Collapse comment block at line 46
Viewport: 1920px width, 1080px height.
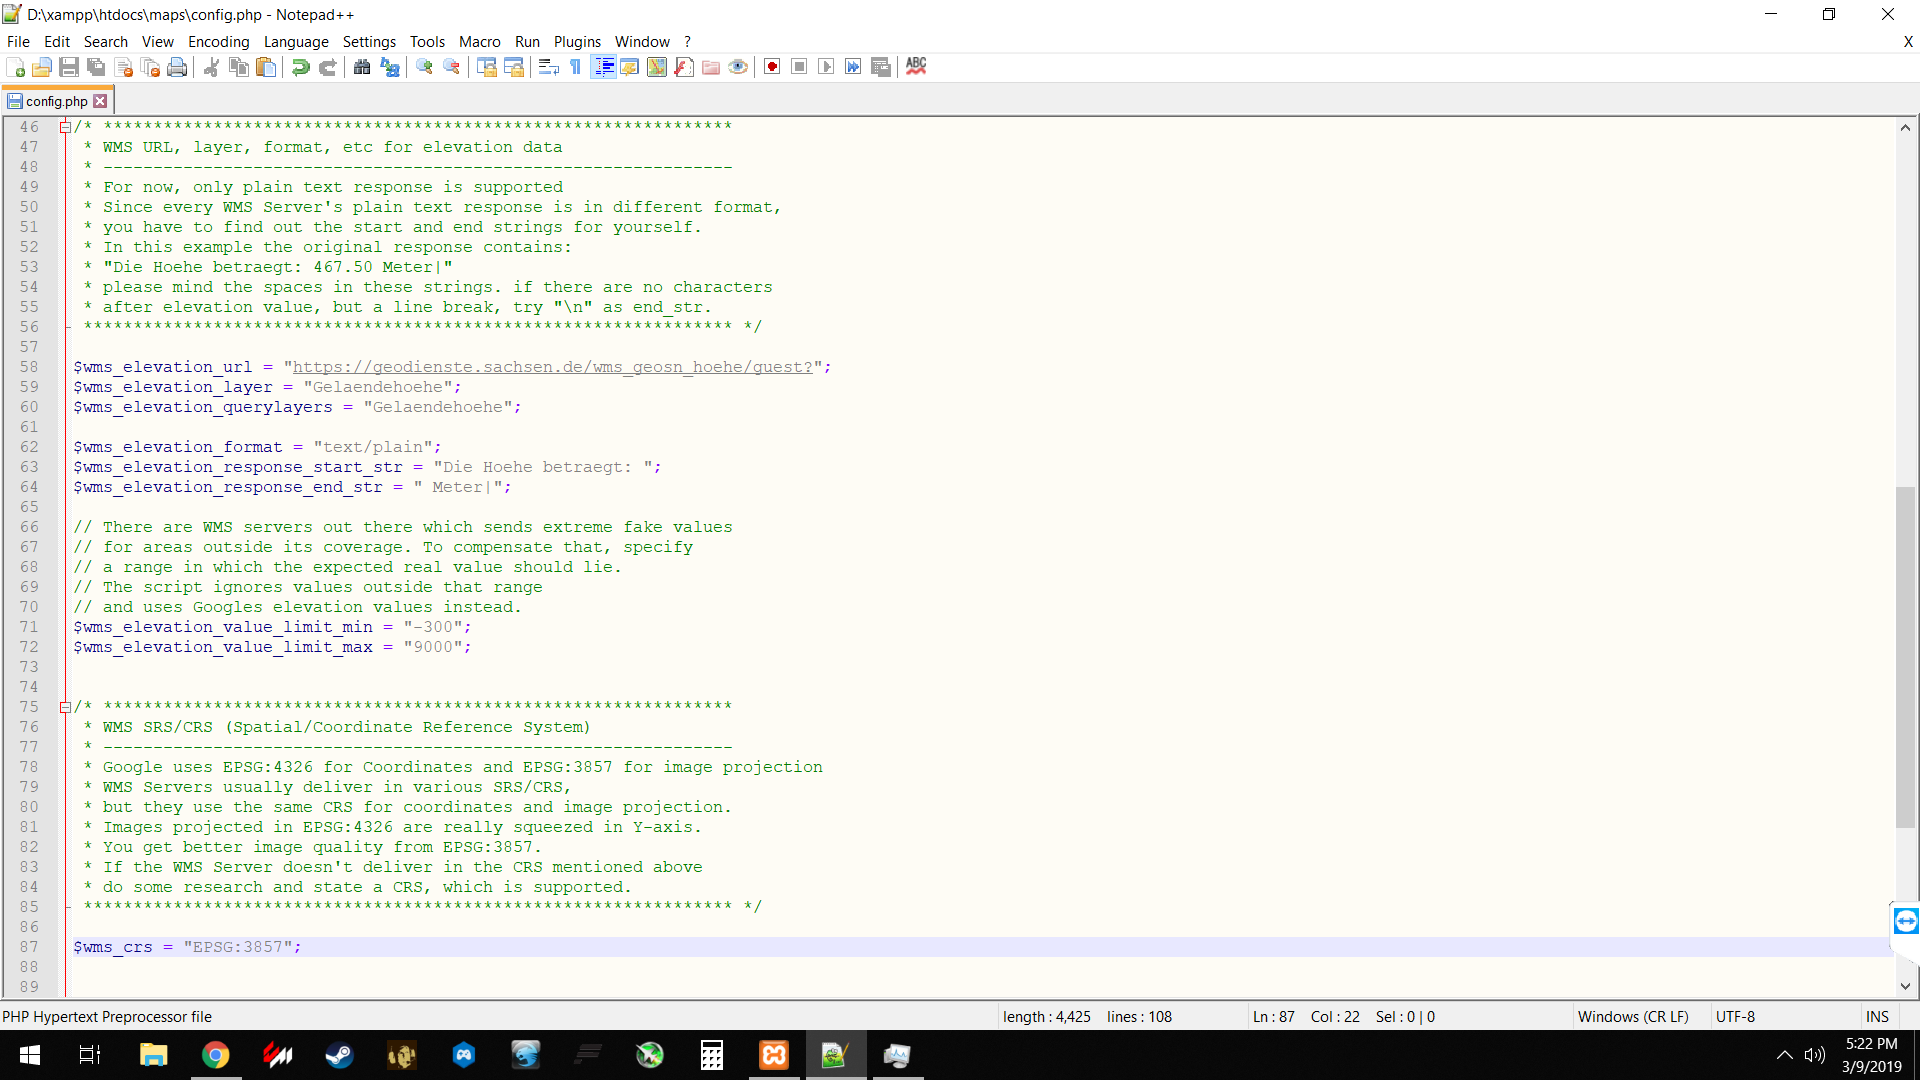pyautogui.click(x=65, y=127)
